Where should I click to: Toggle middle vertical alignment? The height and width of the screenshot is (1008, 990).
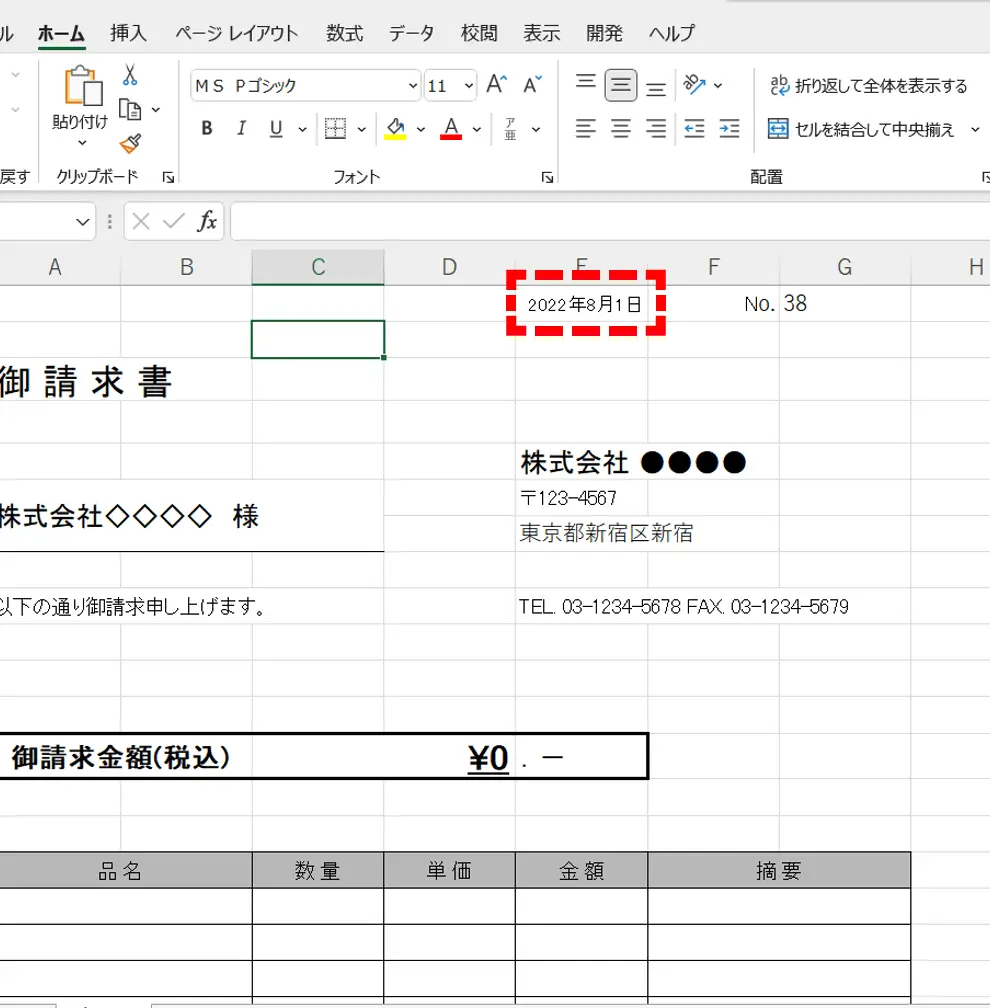pos(621,85)
